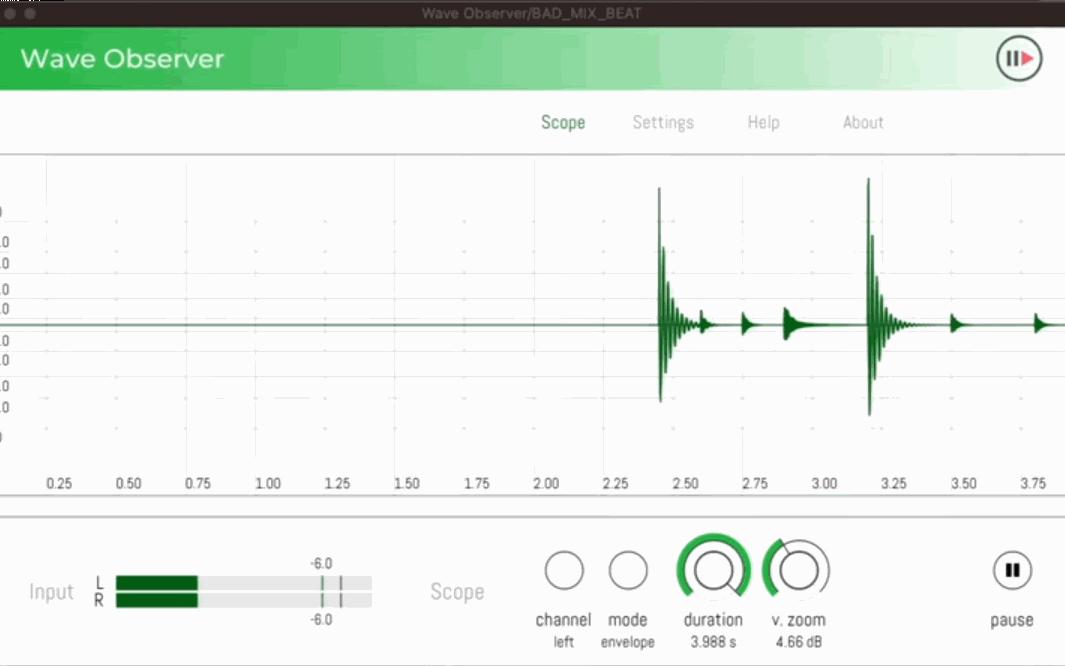Click the left channel value text

click(x=564, y=642)
